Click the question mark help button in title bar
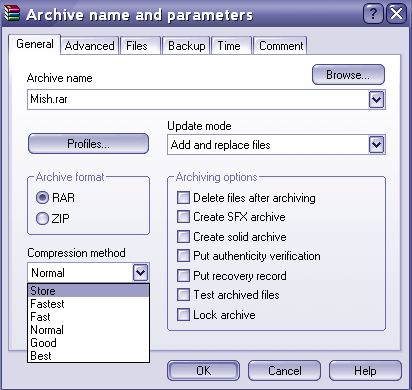The width and height of the screenshot is (412, 390). [x=373, y=14]
